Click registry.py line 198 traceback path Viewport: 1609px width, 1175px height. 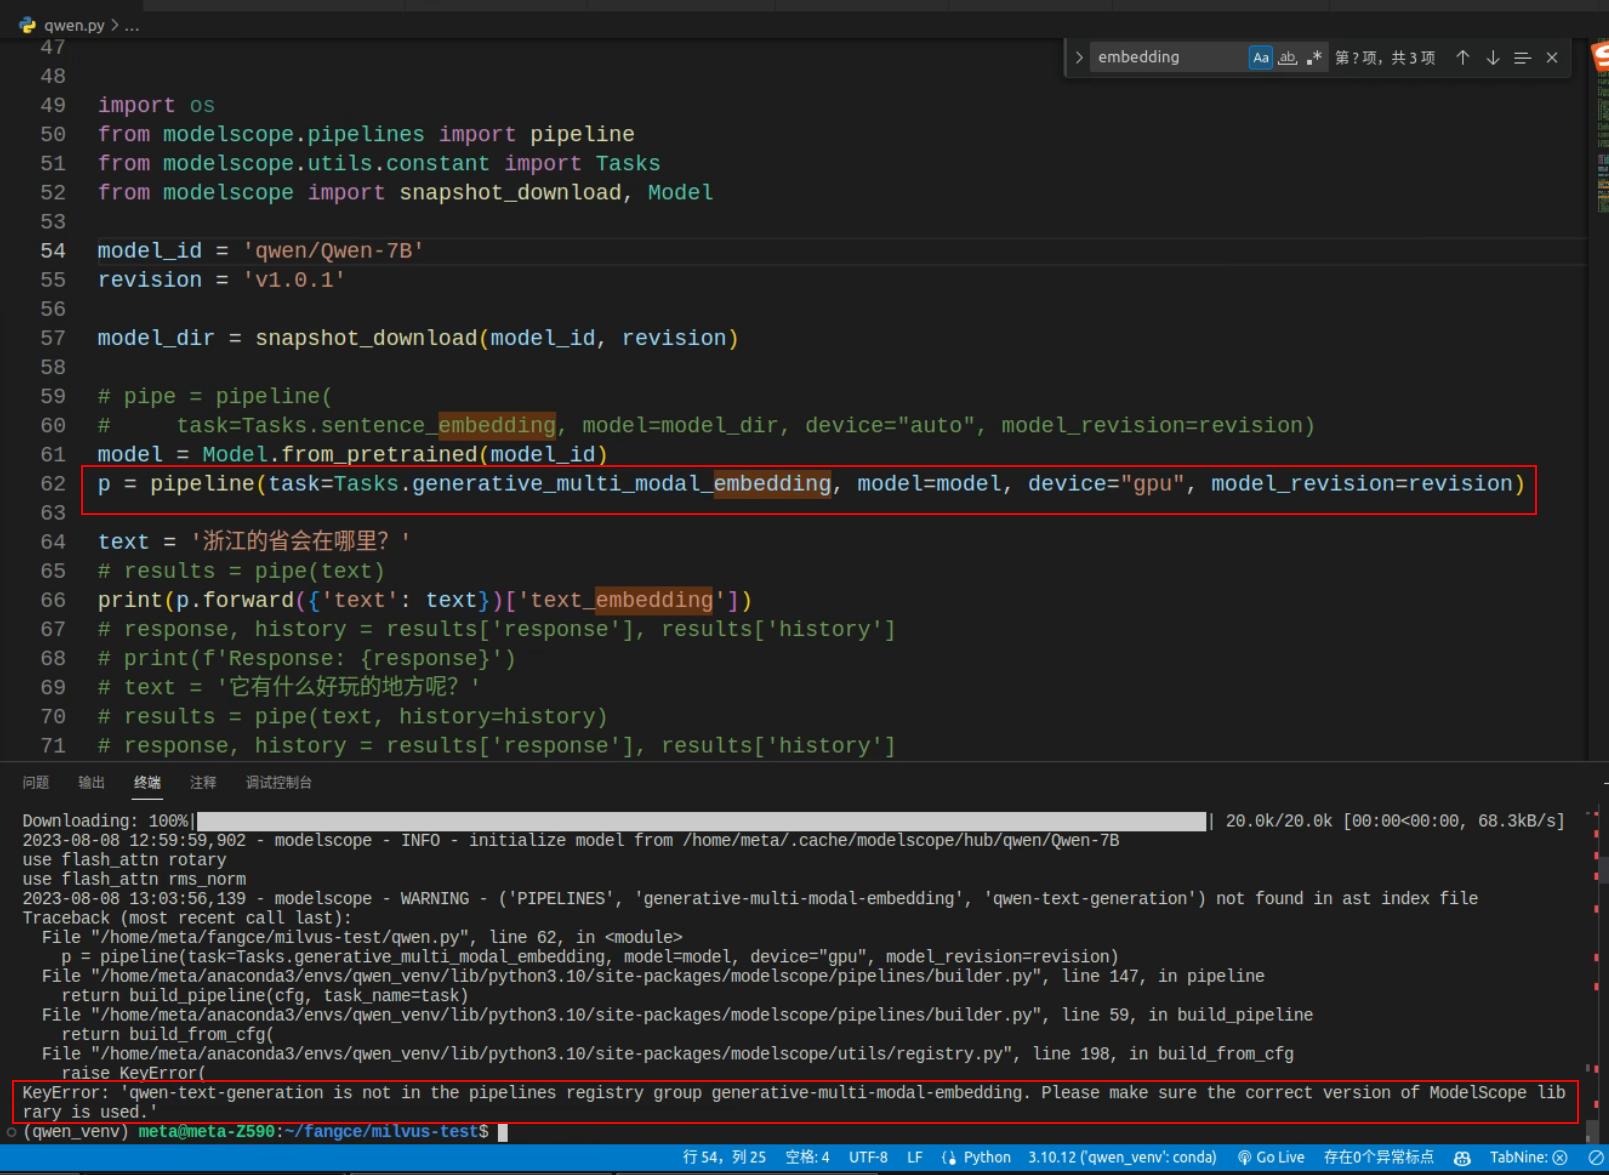667,1054
